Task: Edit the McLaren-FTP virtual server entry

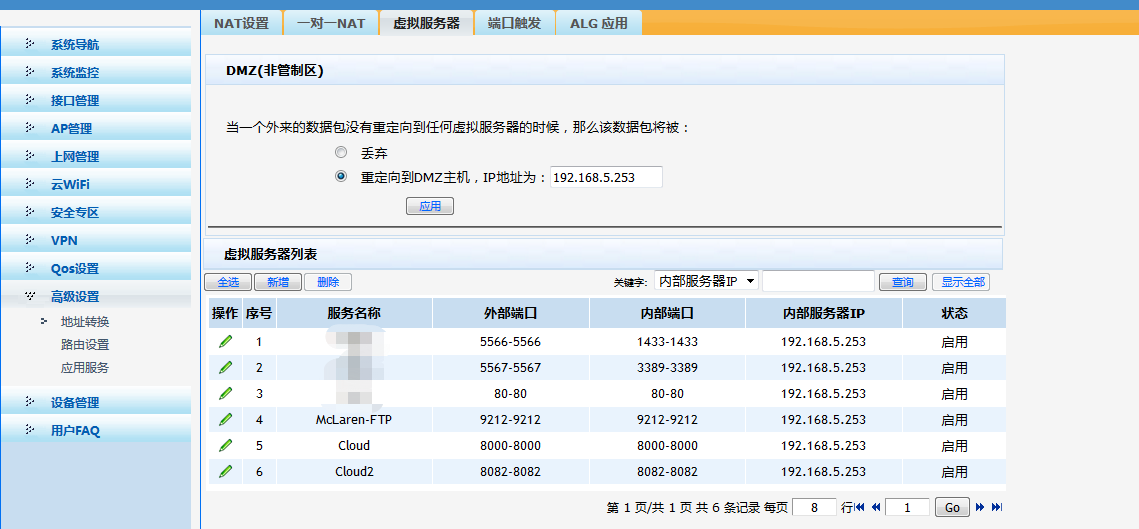Action: 225,420
